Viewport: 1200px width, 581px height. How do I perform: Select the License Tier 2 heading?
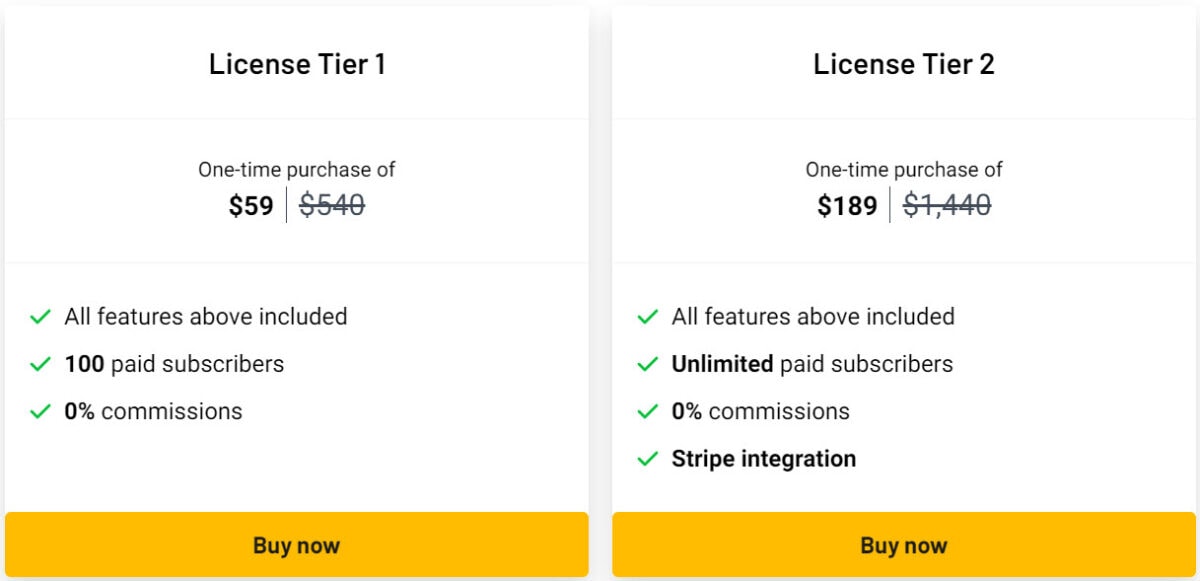click(904, 64)
